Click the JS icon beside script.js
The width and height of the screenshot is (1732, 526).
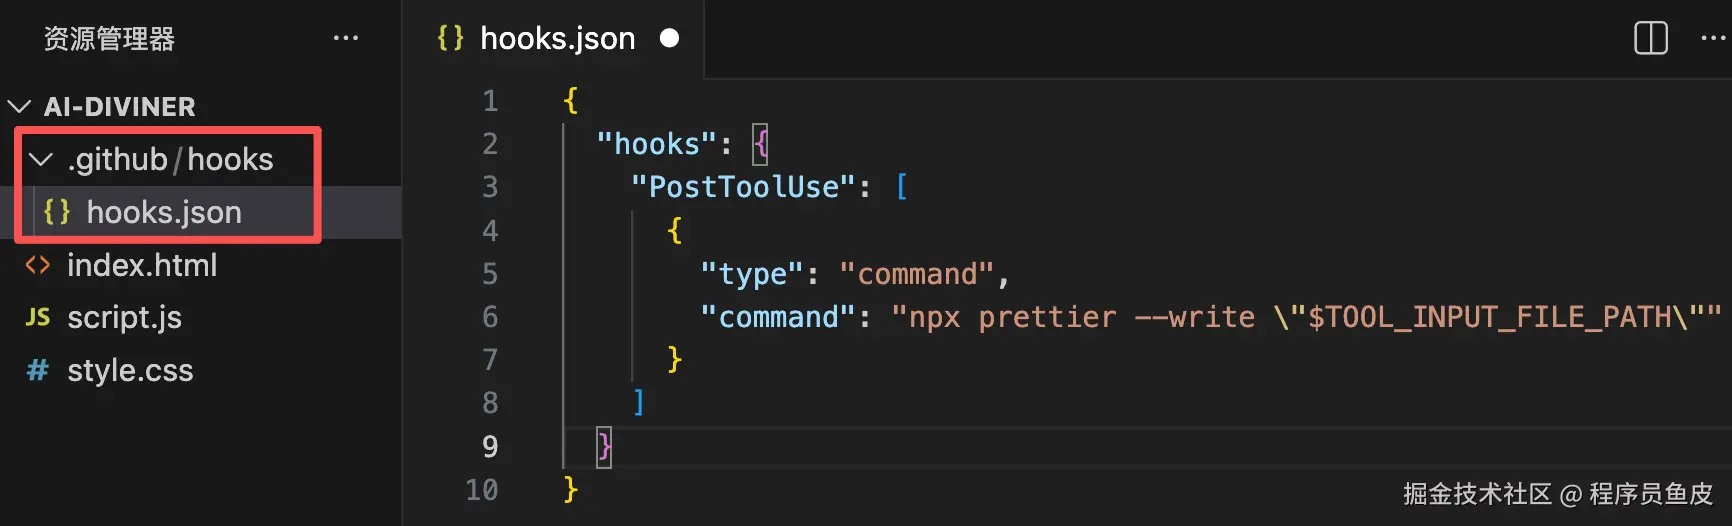click(38, 317)
